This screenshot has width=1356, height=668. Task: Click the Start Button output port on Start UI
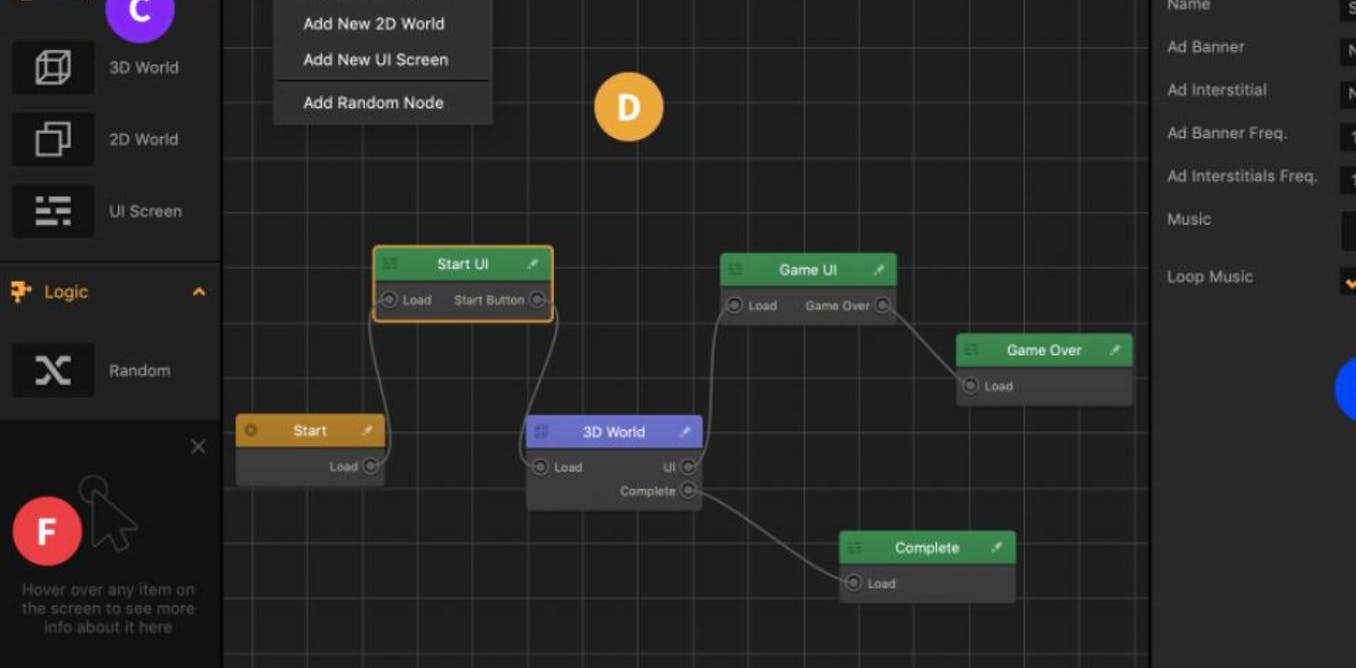(x=537, y=299)
